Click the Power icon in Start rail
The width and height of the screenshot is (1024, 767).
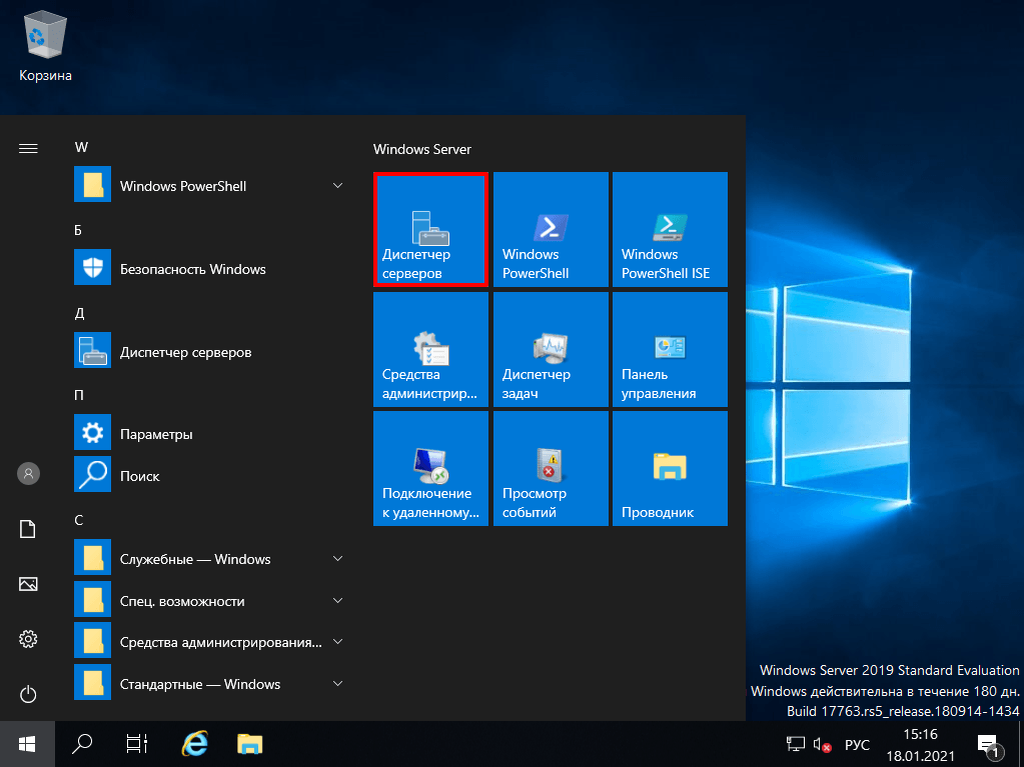click(28, 694)
